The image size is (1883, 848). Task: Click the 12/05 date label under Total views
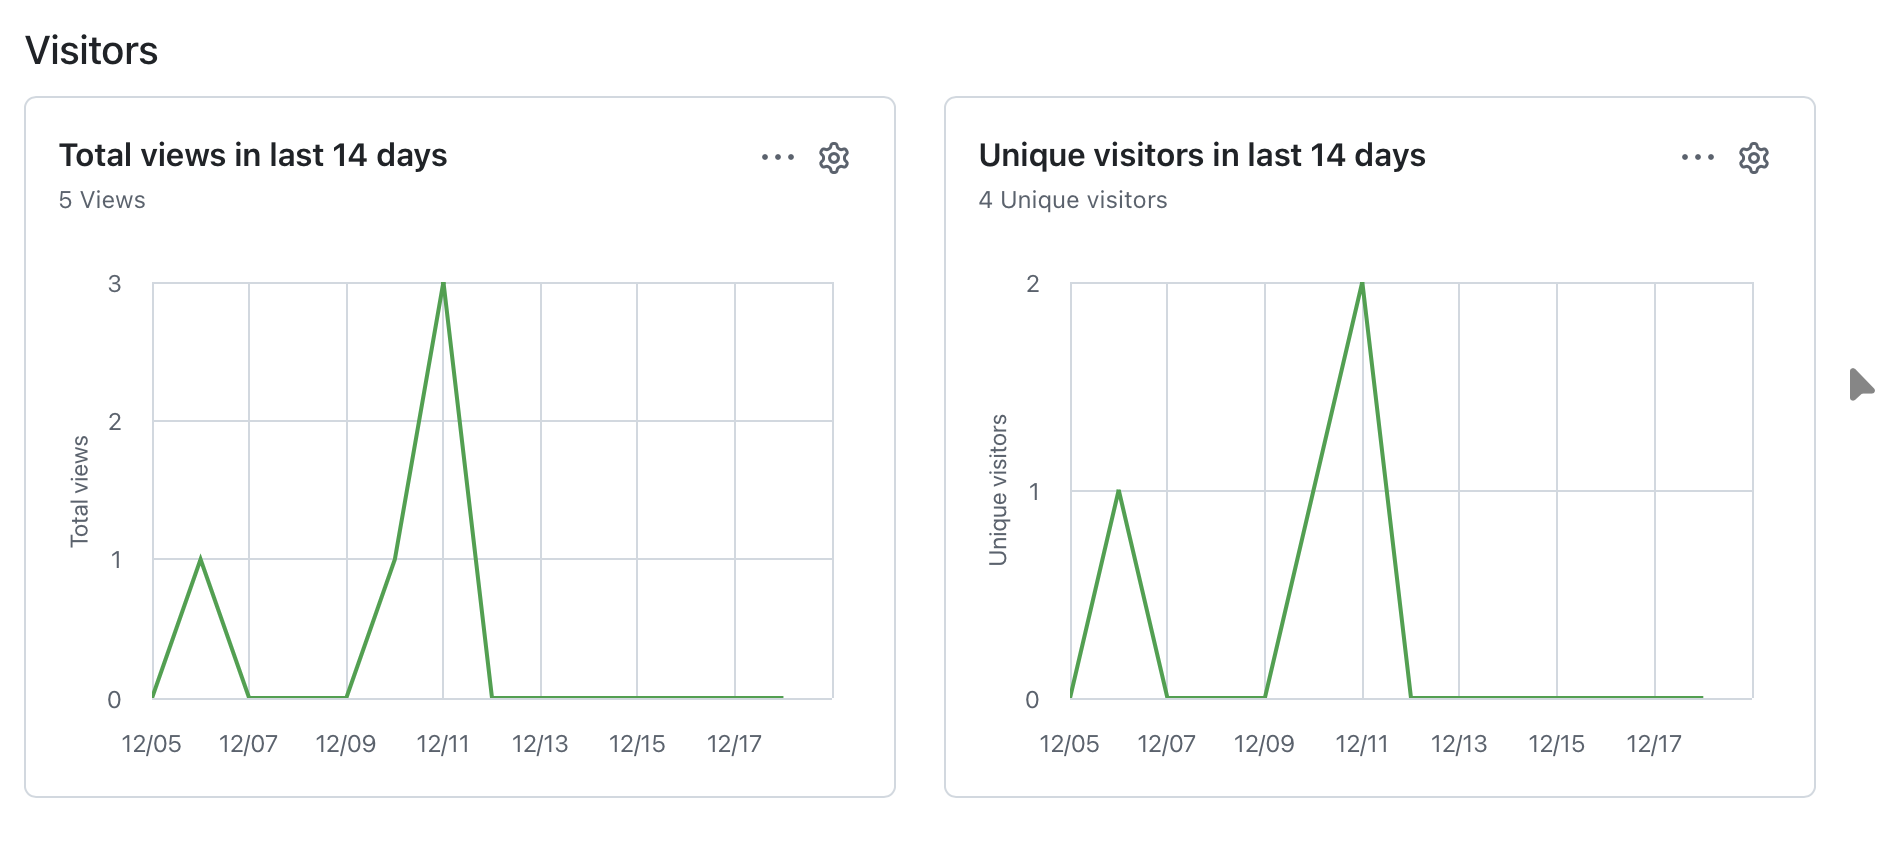coord(151,744)
